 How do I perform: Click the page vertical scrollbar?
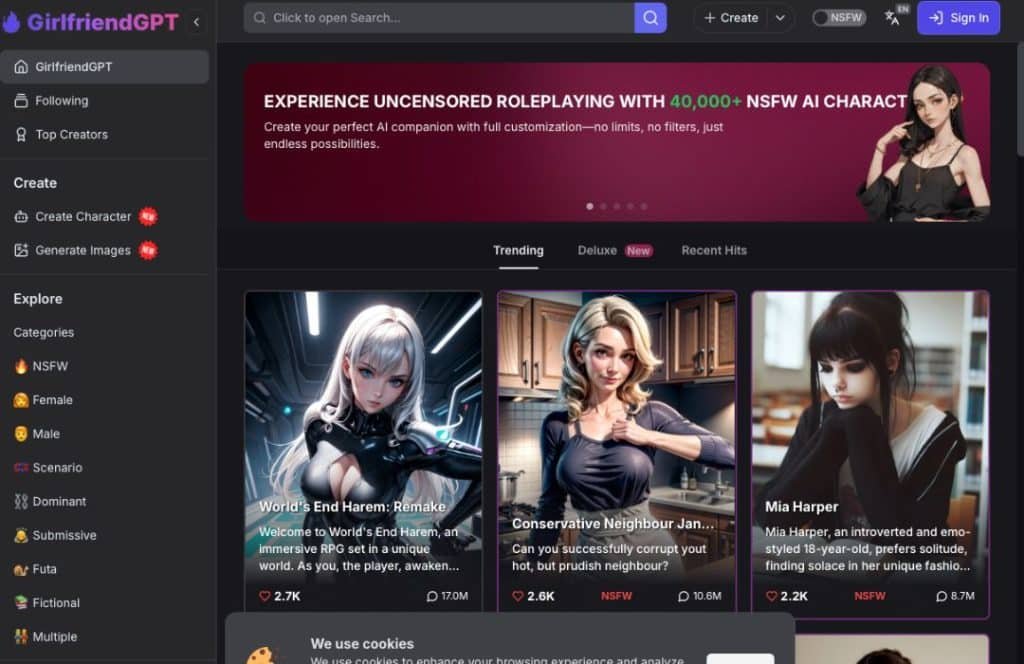[x=1019, y=98]
